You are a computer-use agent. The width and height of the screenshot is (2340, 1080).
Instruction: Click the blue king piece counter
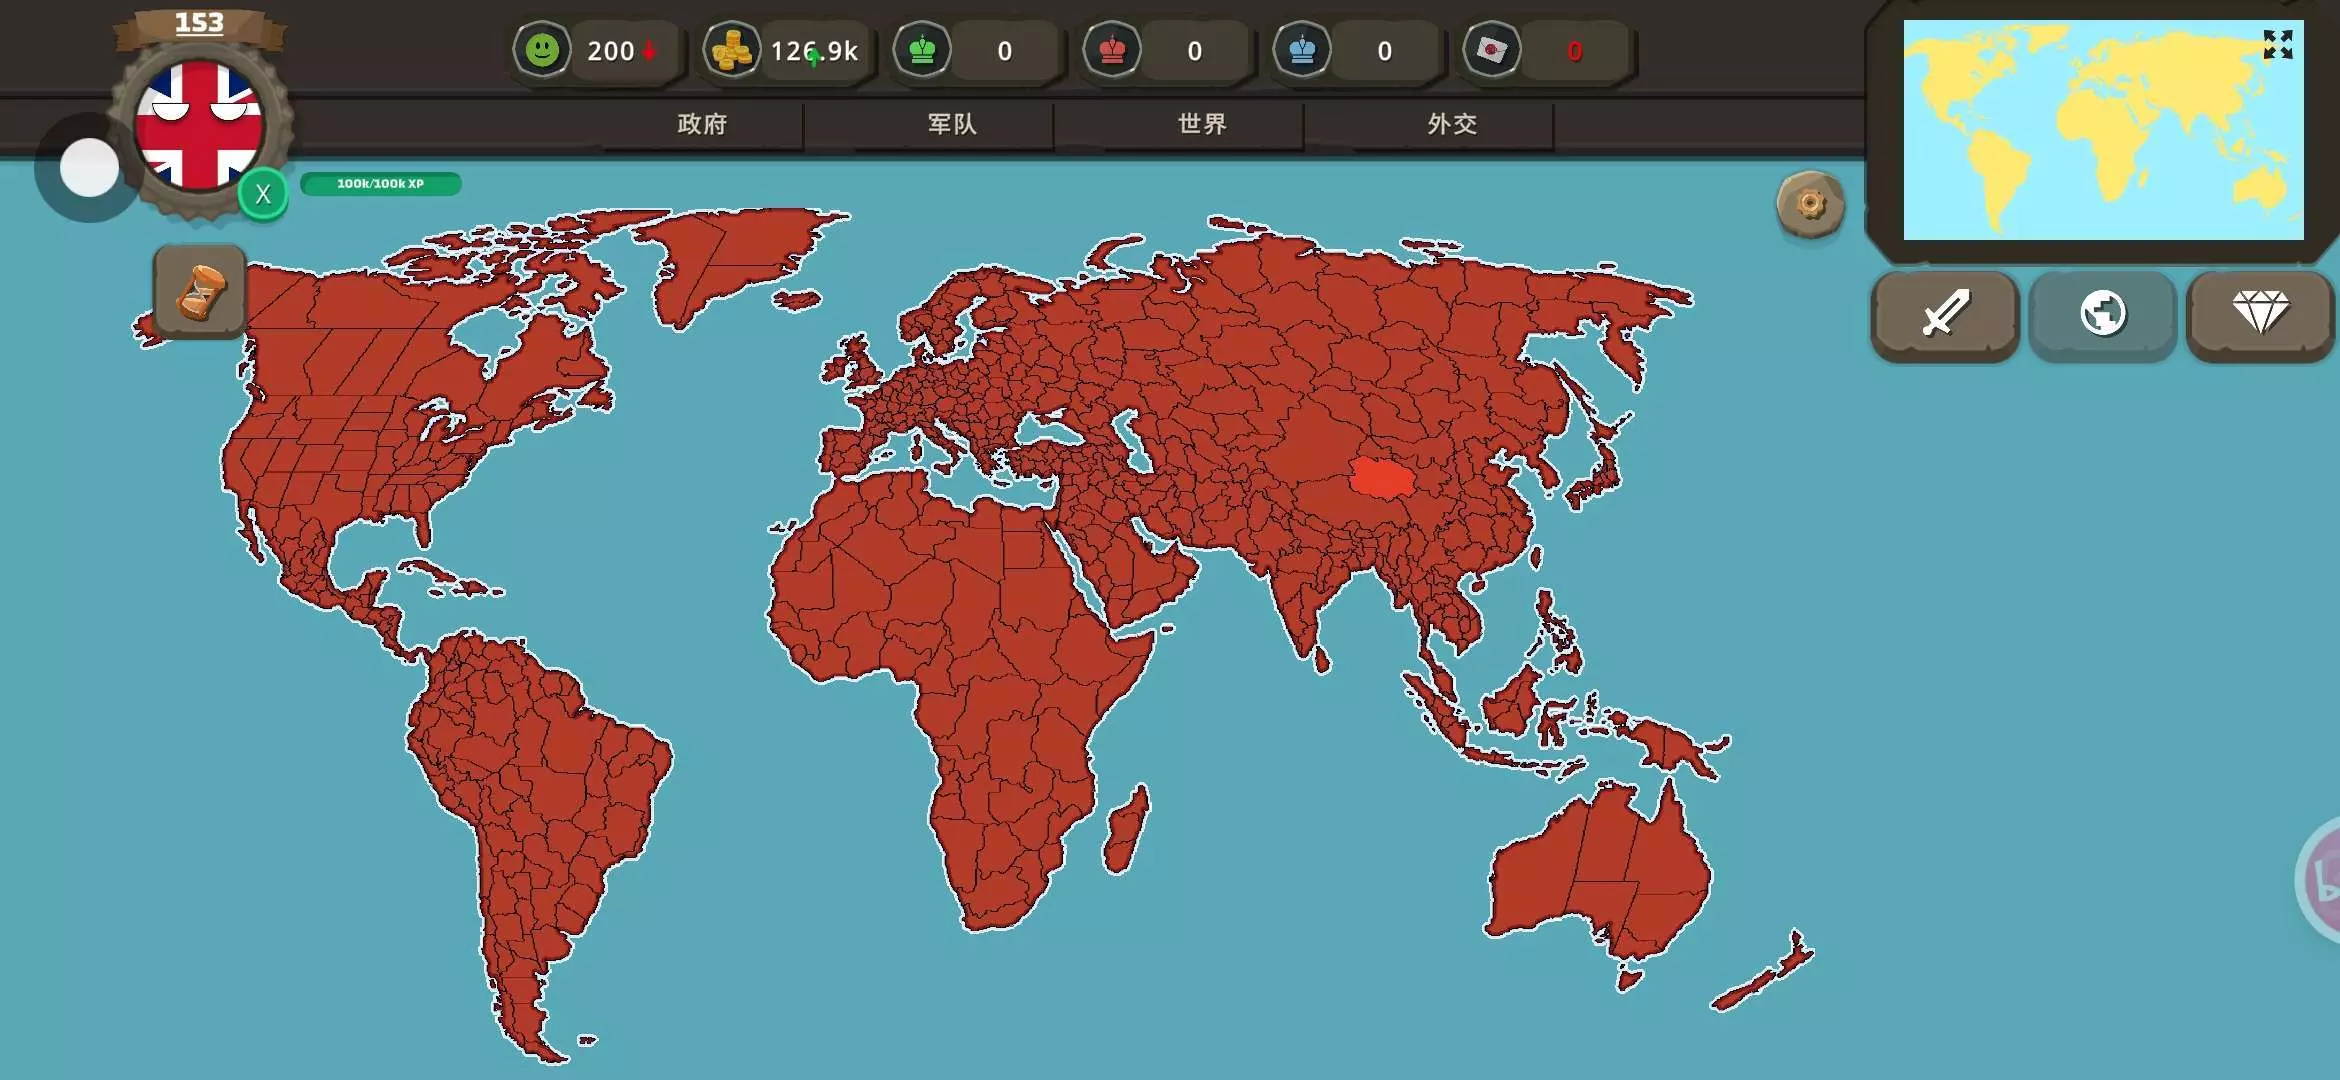[x=1302, y=50]
